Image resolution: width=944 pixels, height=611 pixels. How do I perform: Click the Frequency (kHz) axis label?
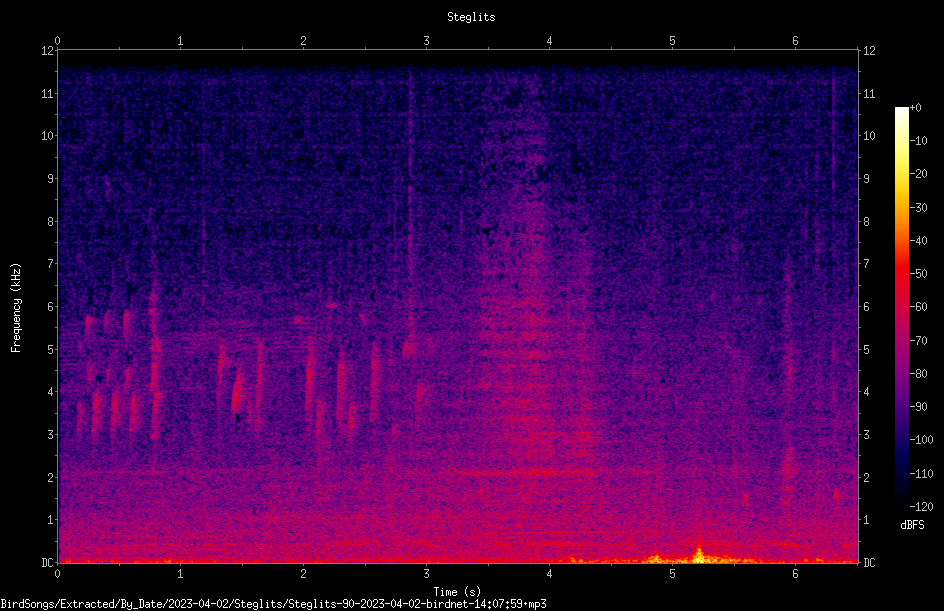(x=16, y=308)
